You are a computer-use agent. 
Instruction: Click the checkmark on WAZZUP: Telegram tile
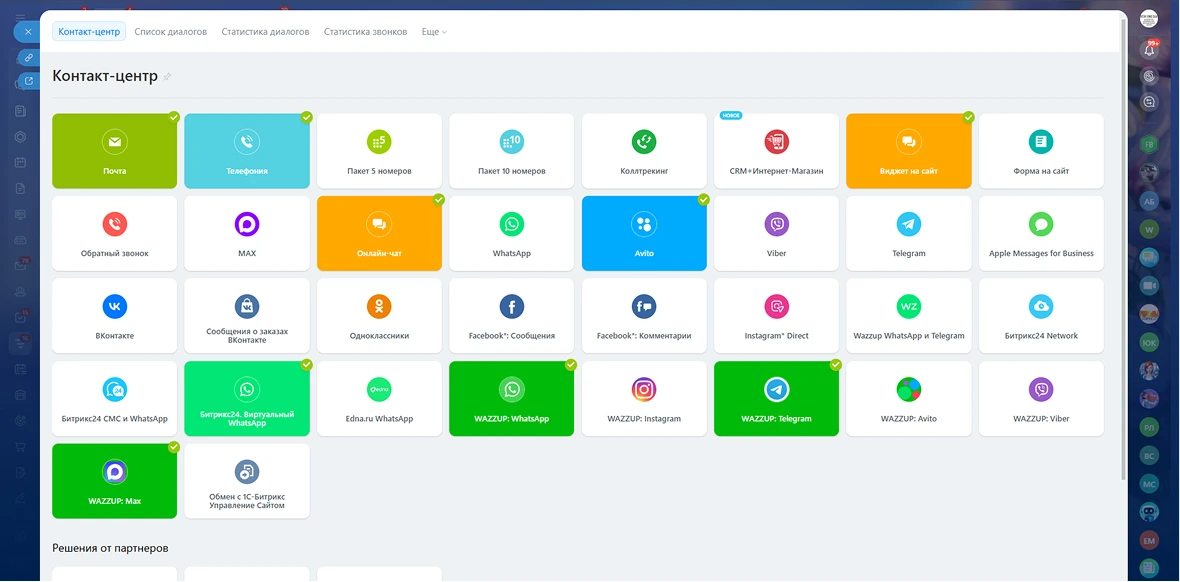(x=836, y=365)
